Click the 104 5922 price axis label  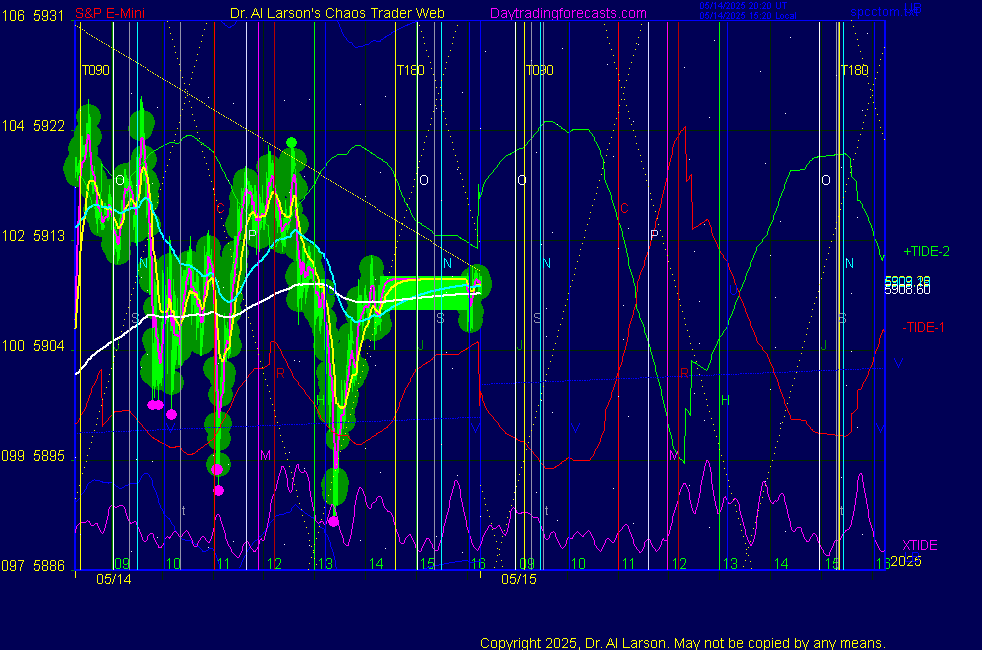click(x=33, y=126)
